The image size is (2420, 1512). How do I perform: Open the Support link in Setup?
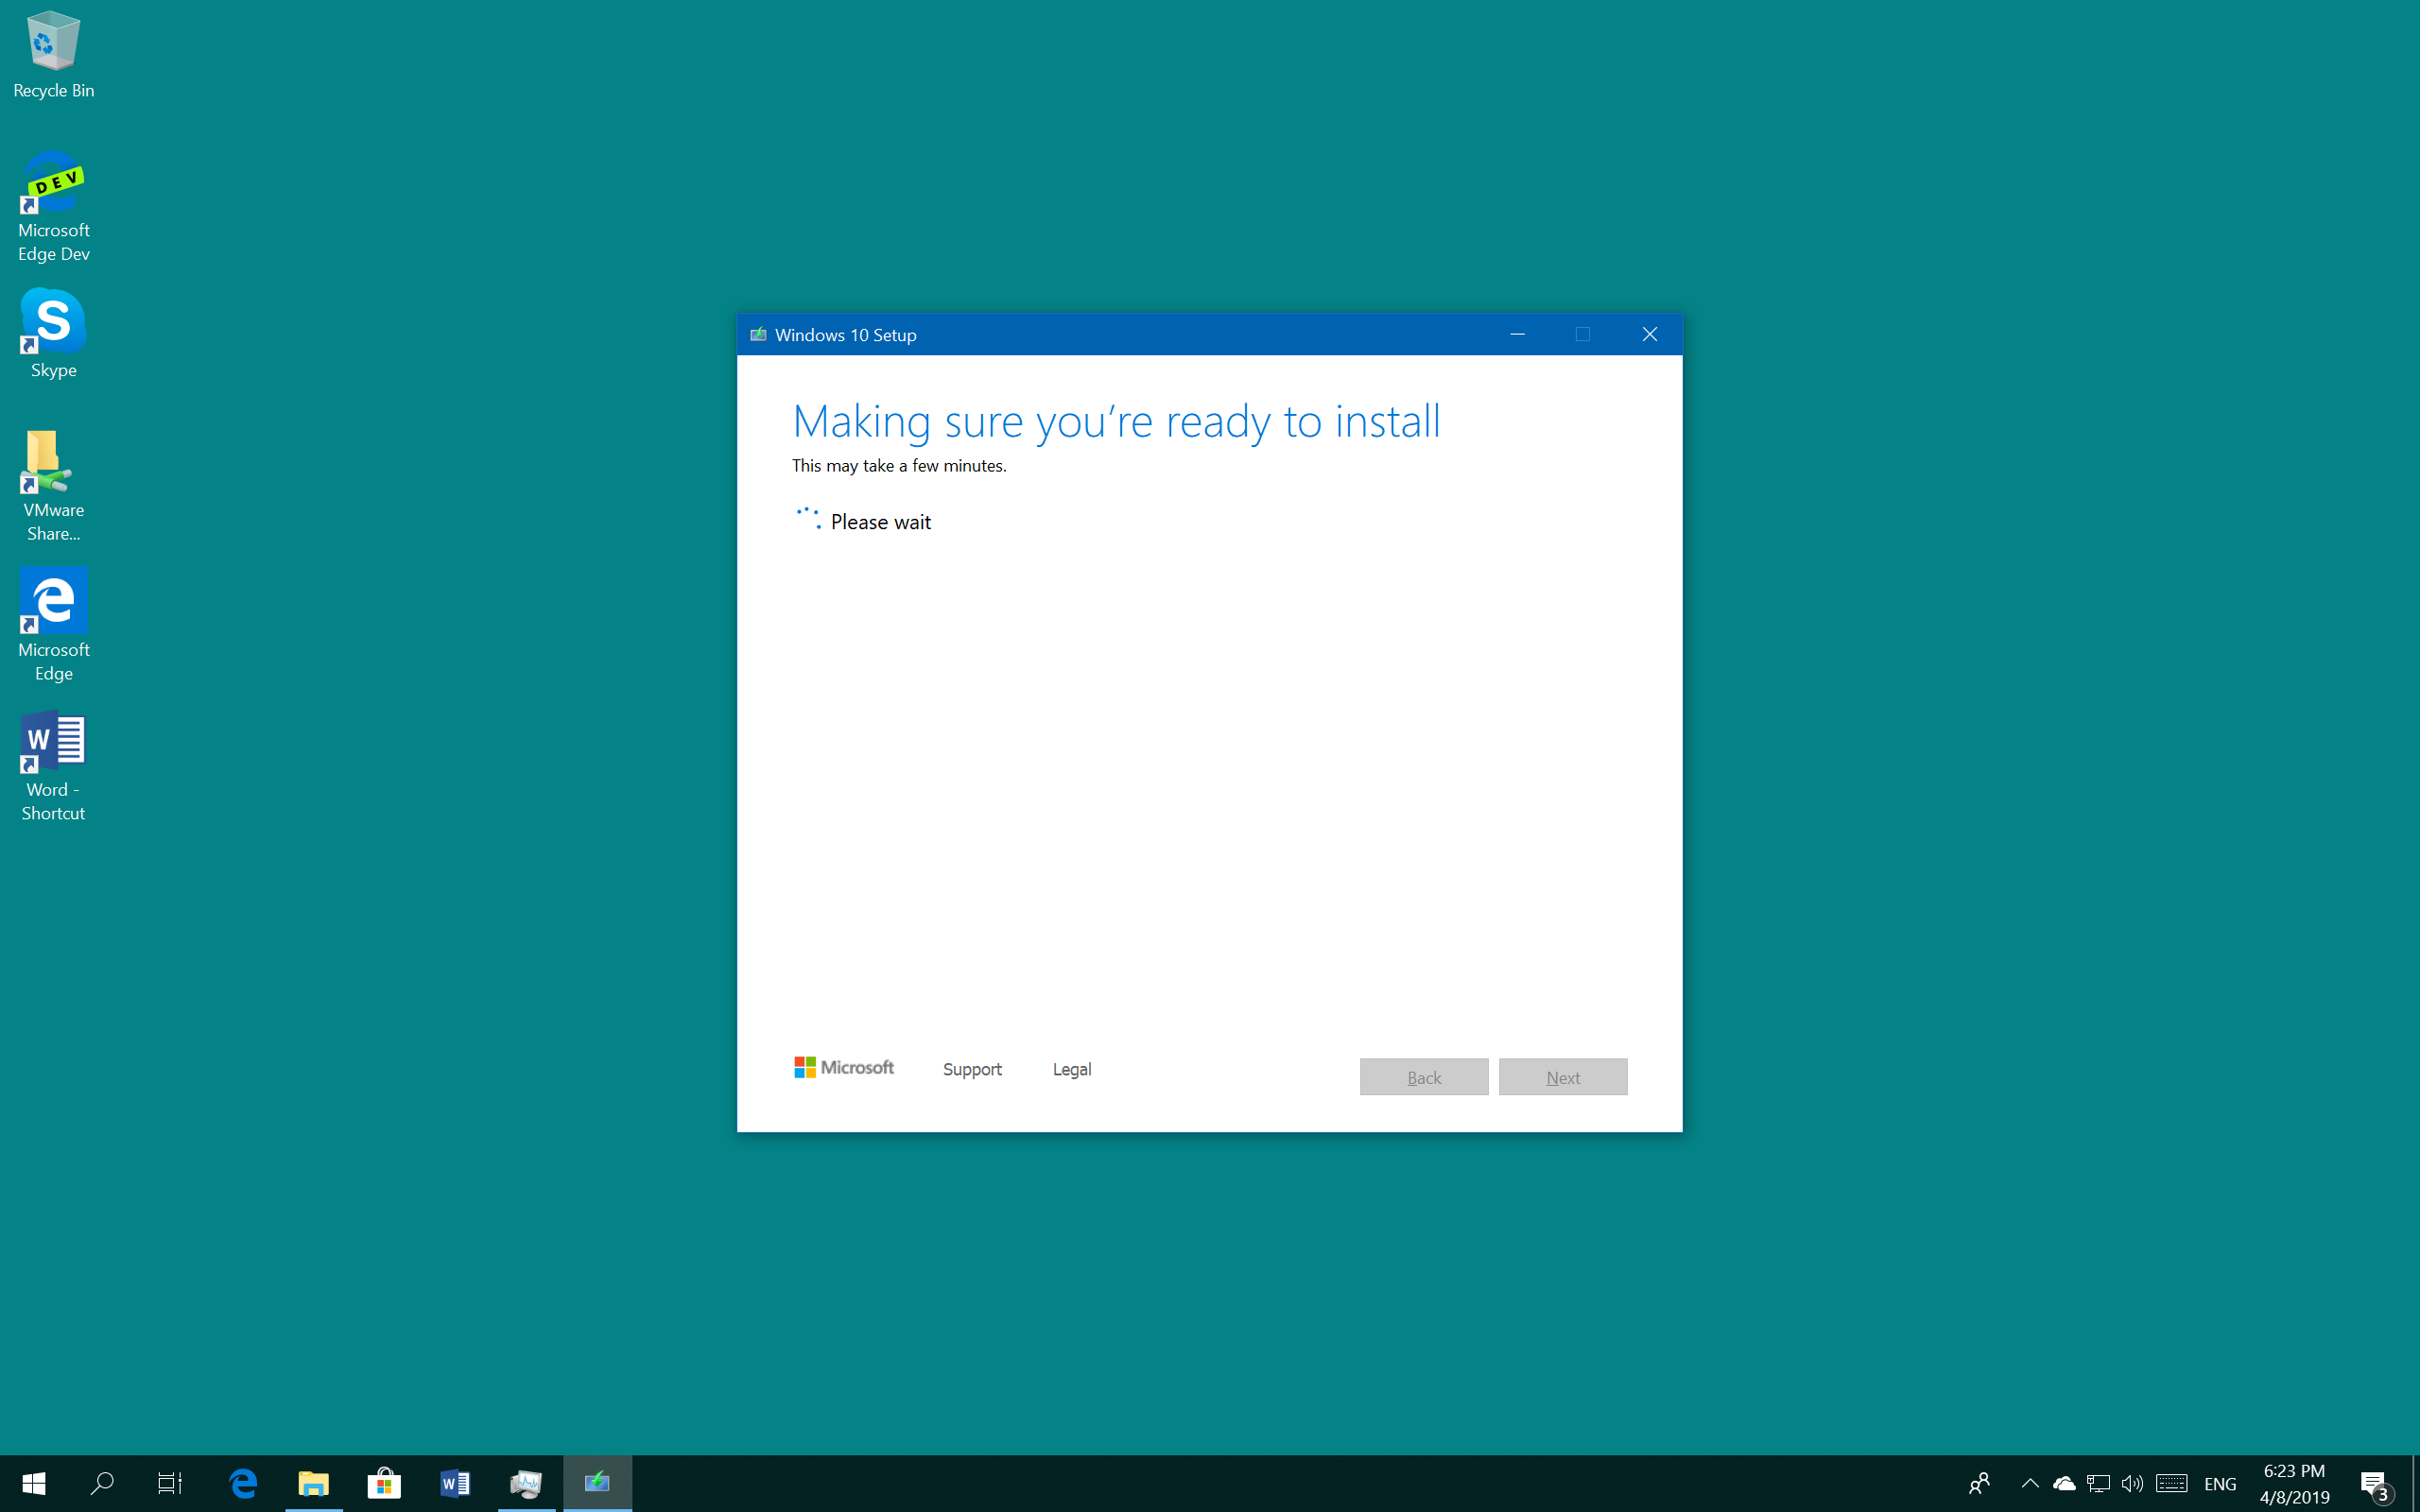pyautogui.click(x=971, y=1069)
